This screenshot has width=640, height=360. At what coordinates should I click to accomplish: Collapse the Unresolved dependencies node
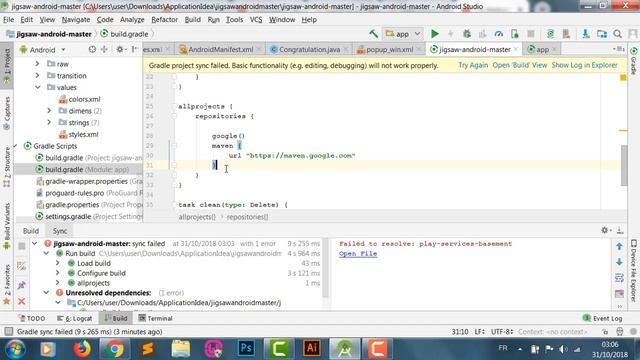coord(47,293)
